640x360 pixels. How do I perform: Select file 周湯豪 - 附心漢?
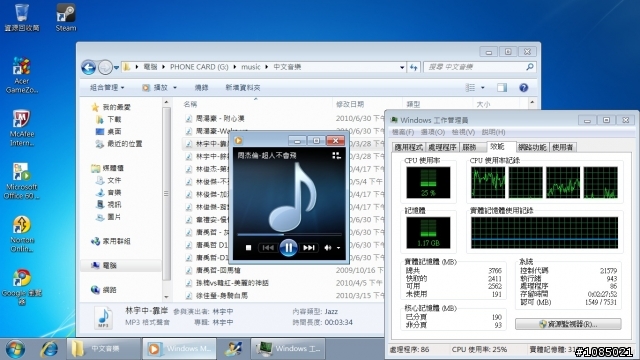coord(220,118)
